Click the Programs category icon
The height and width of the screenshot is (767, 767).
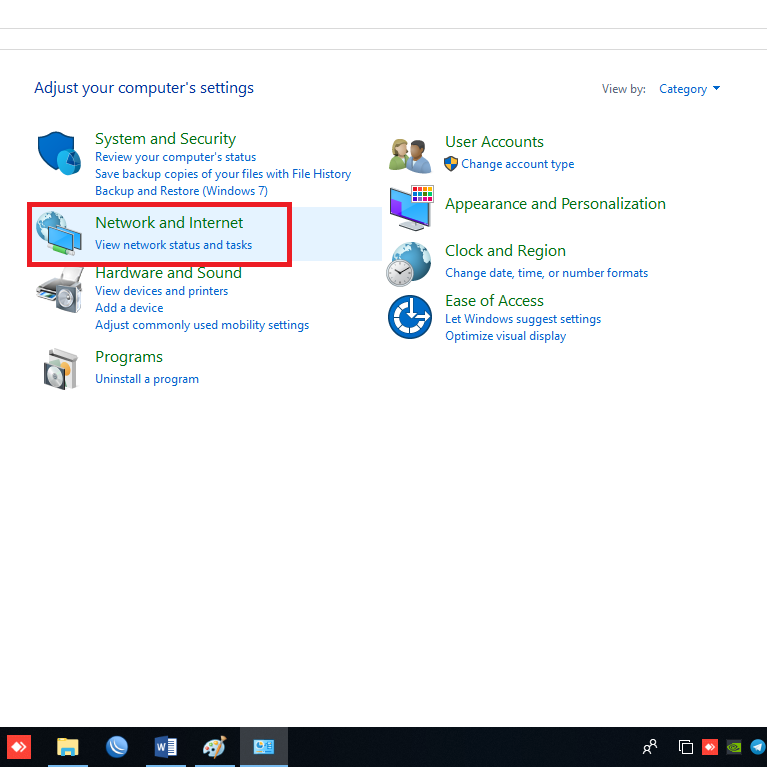coord(59,368)
